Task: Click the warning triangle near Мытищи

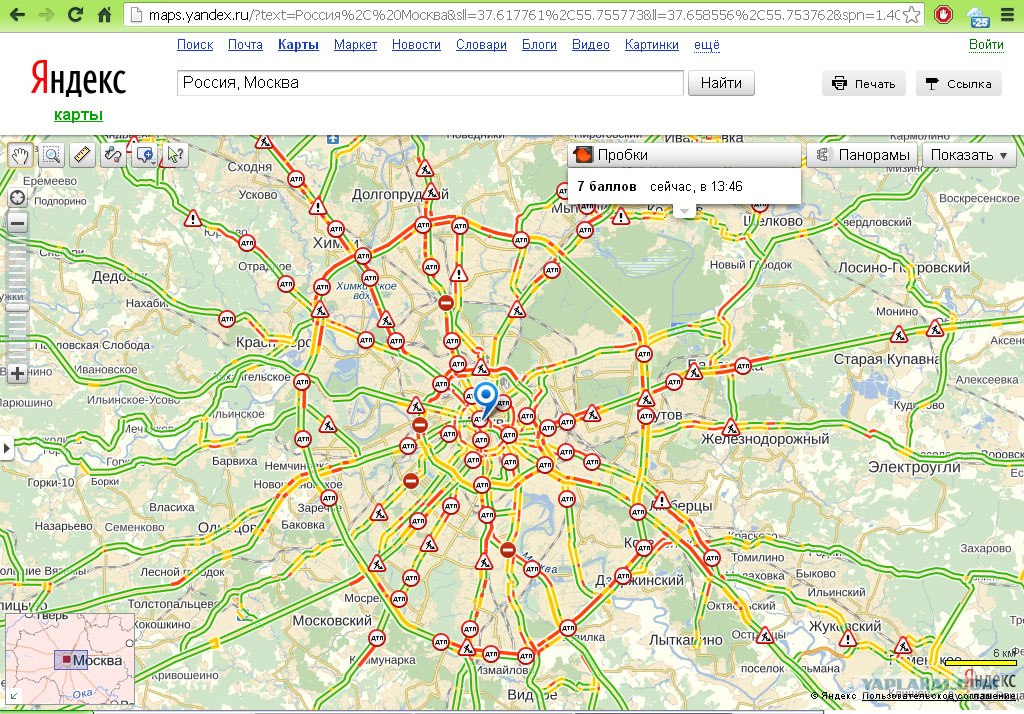Action: coord(620,216)
